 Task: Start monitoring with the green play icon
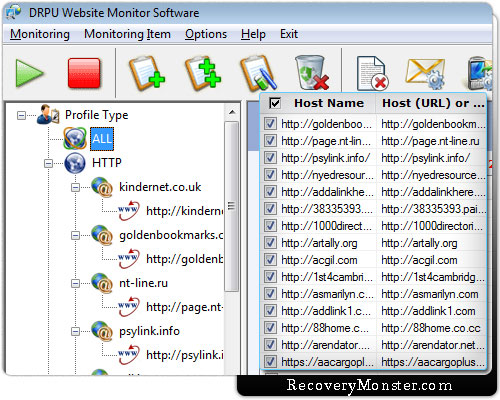coord(29,73)
